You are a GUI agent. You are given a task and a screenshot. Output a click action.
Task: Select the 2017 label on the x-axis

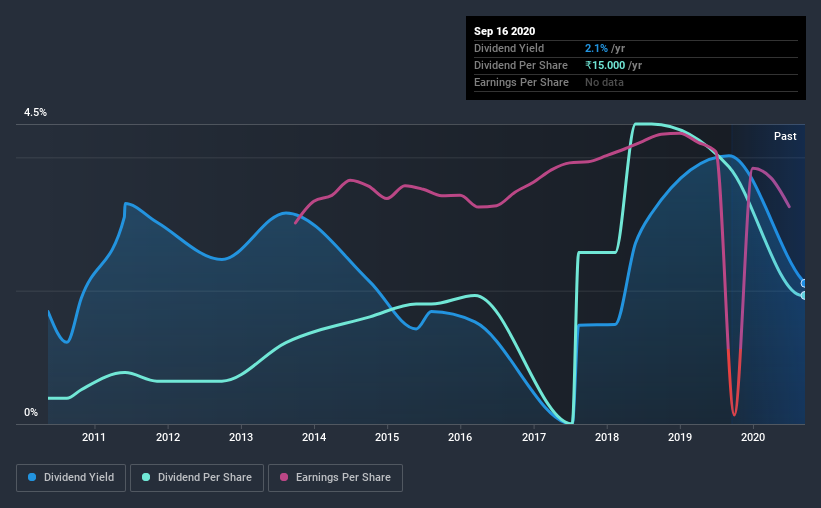(534, 437)
